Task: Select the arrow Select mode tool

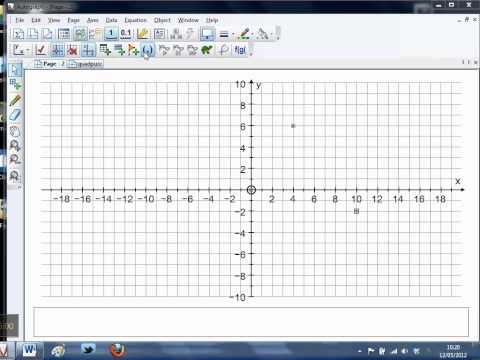Action: point(15,70)
